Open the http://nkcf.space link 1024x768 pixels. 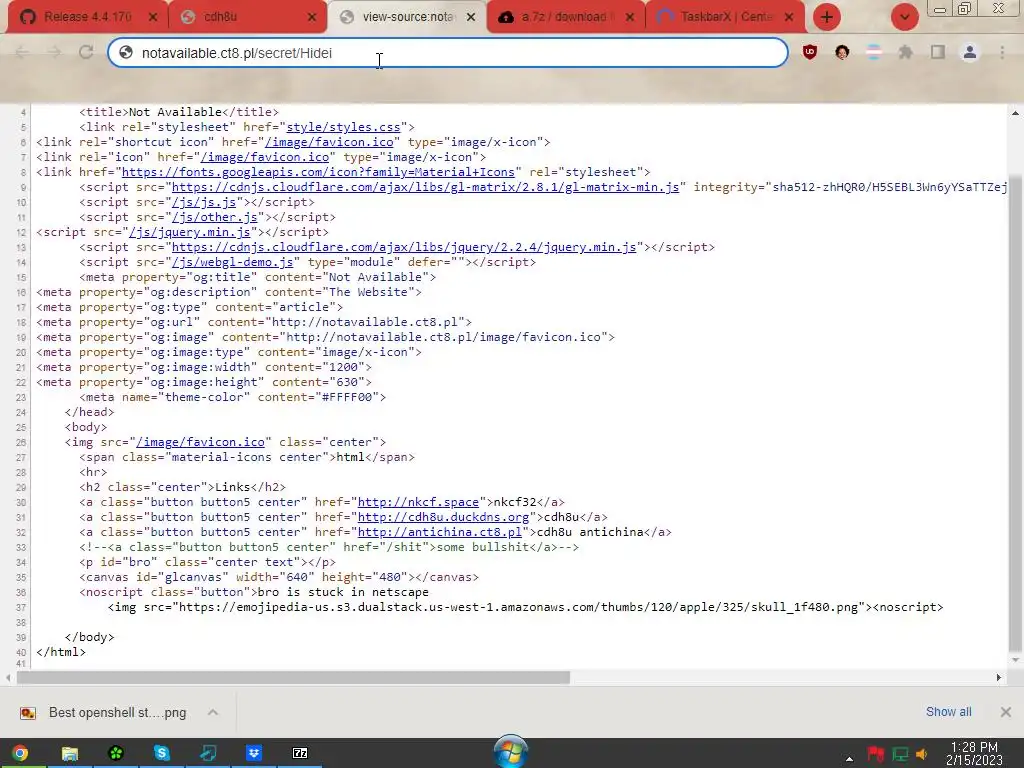coord(418,502)
